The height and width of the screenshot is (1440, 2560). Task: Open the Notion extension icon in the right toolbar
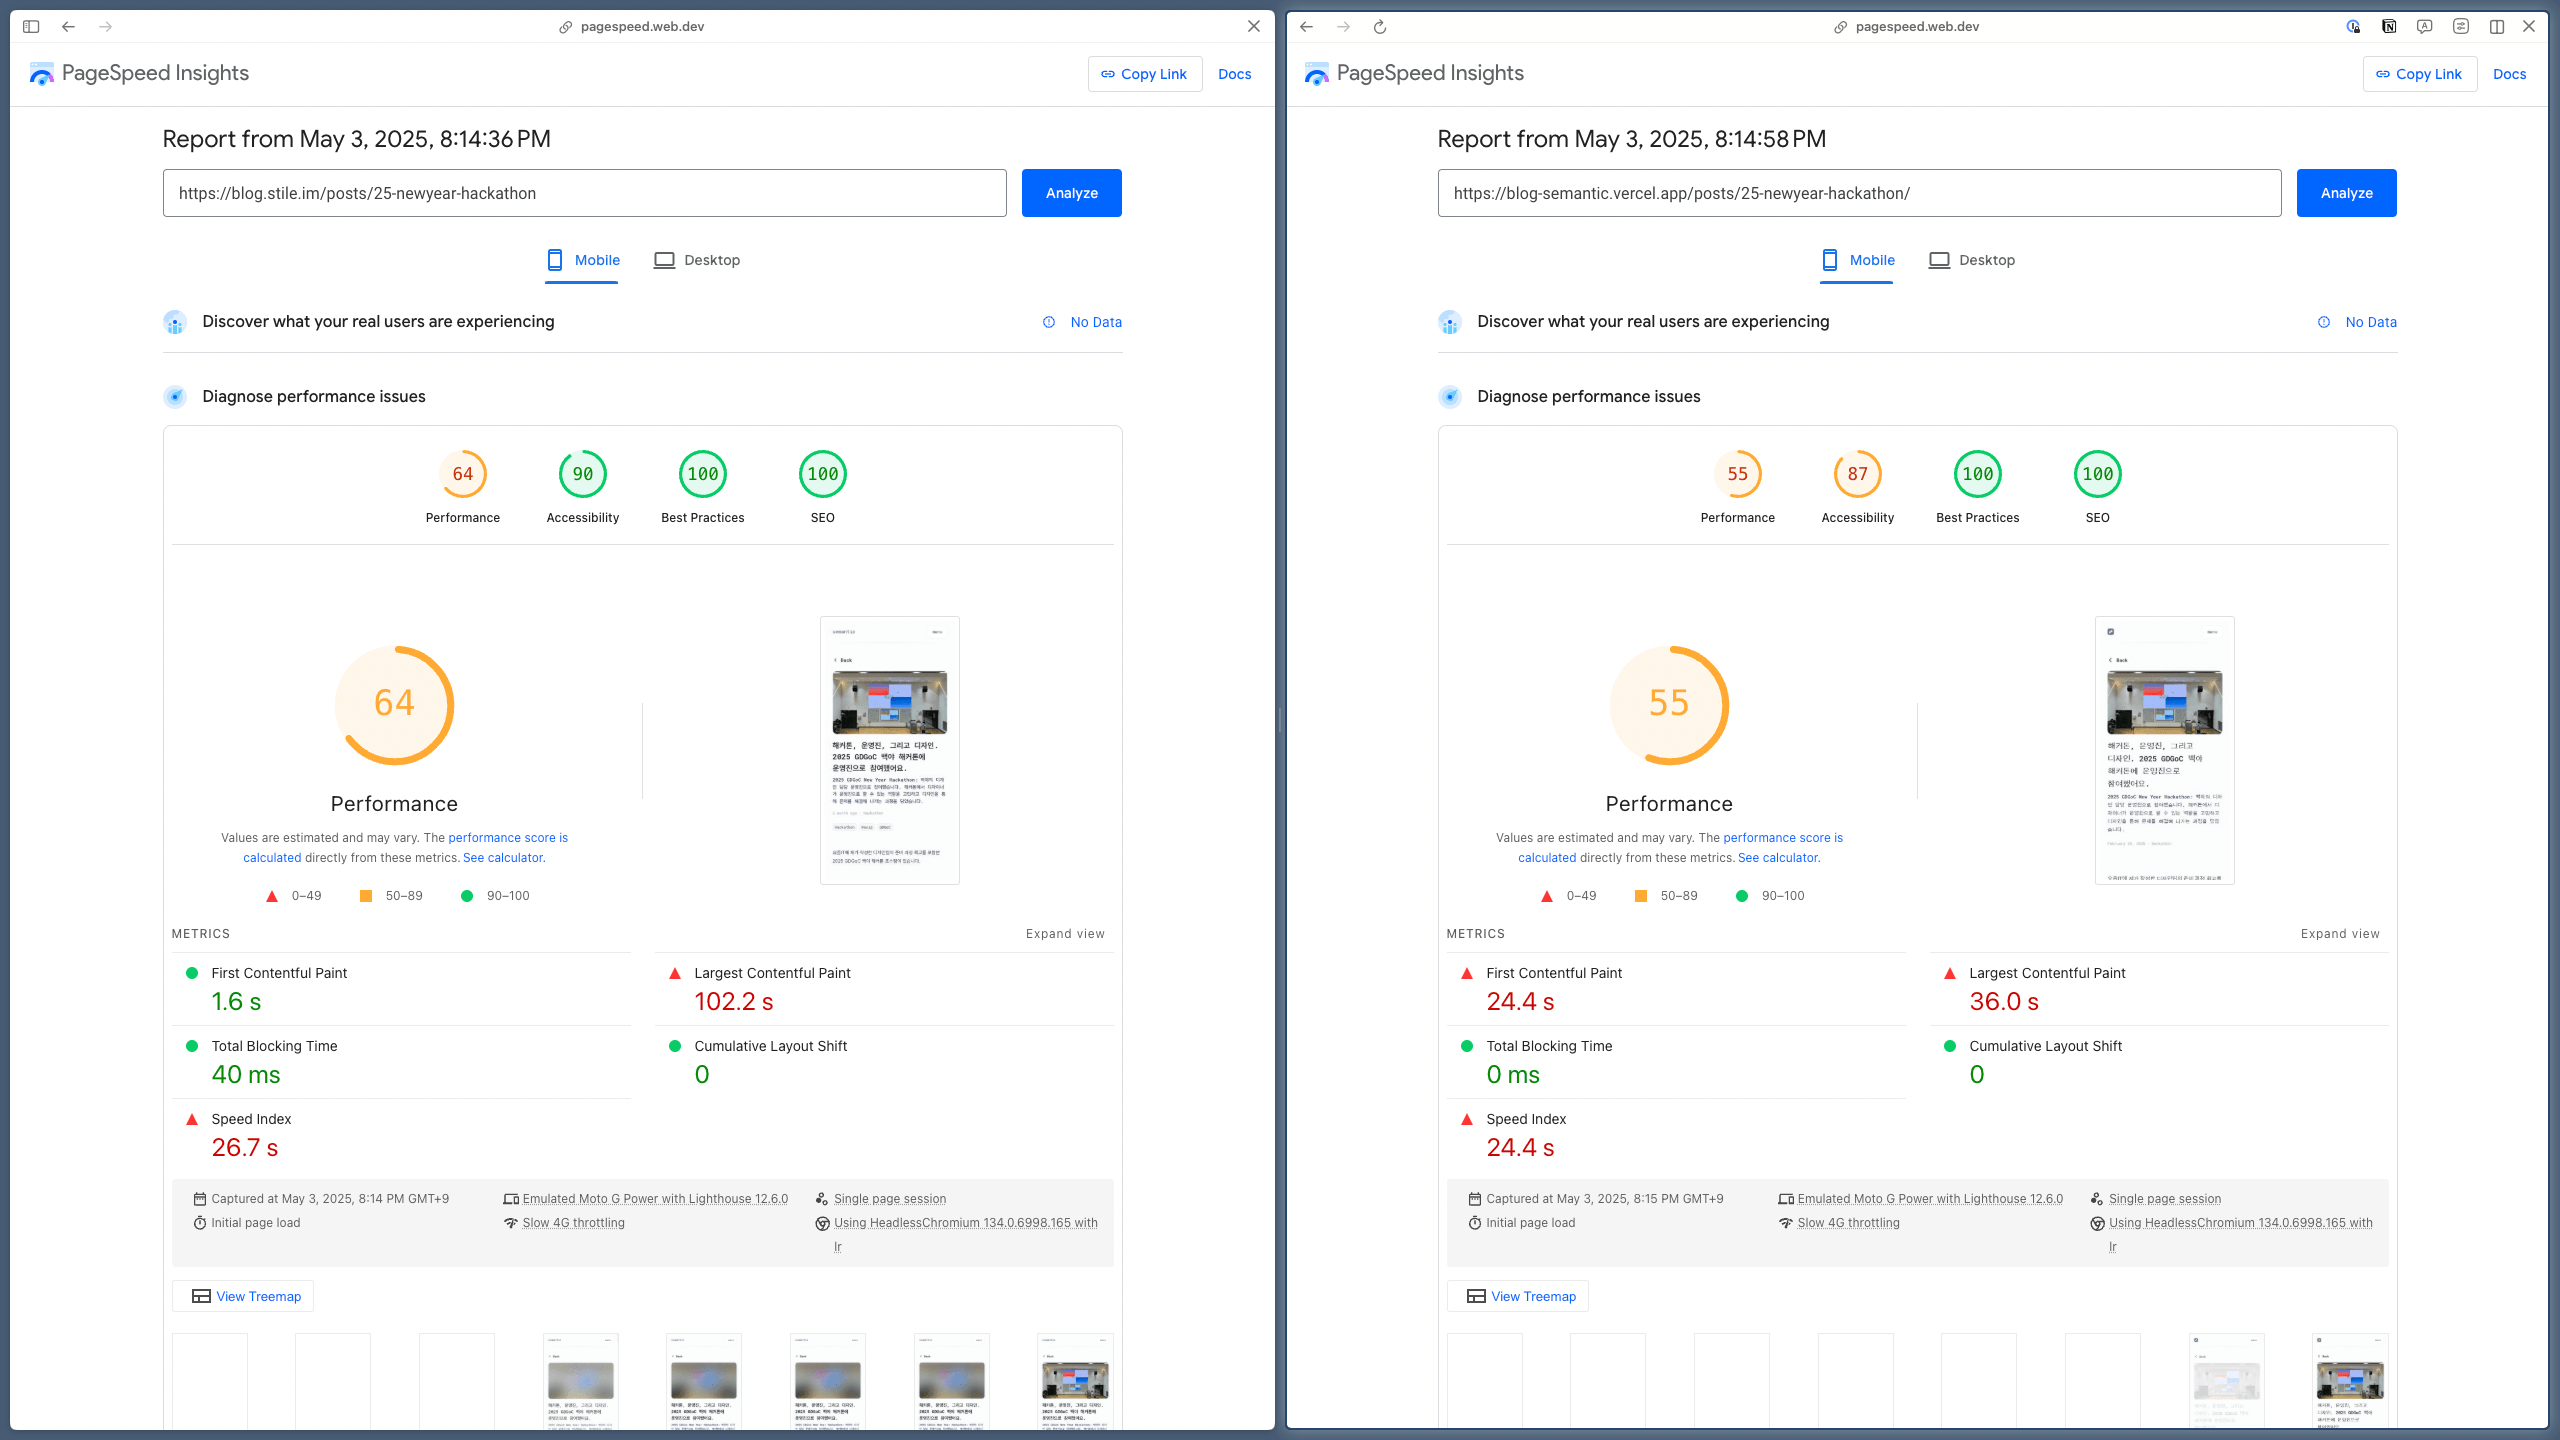tap(2389, 27)
